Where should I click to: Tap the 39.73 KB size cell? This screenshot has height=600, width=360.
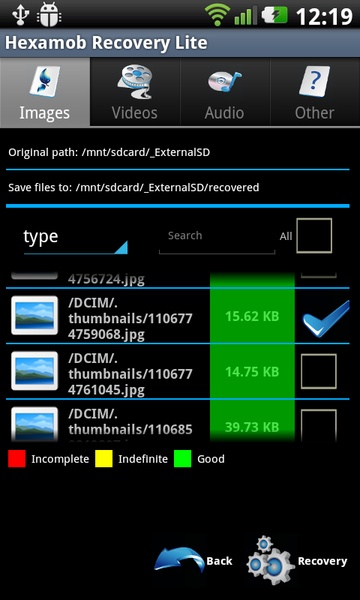[x=252, y=421]
